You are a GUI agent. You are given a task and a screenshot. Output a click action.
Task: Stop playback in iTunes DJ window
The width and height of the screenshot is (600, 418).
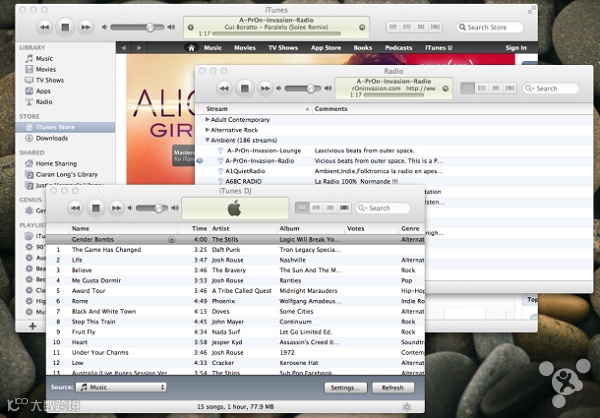point(96,208)
